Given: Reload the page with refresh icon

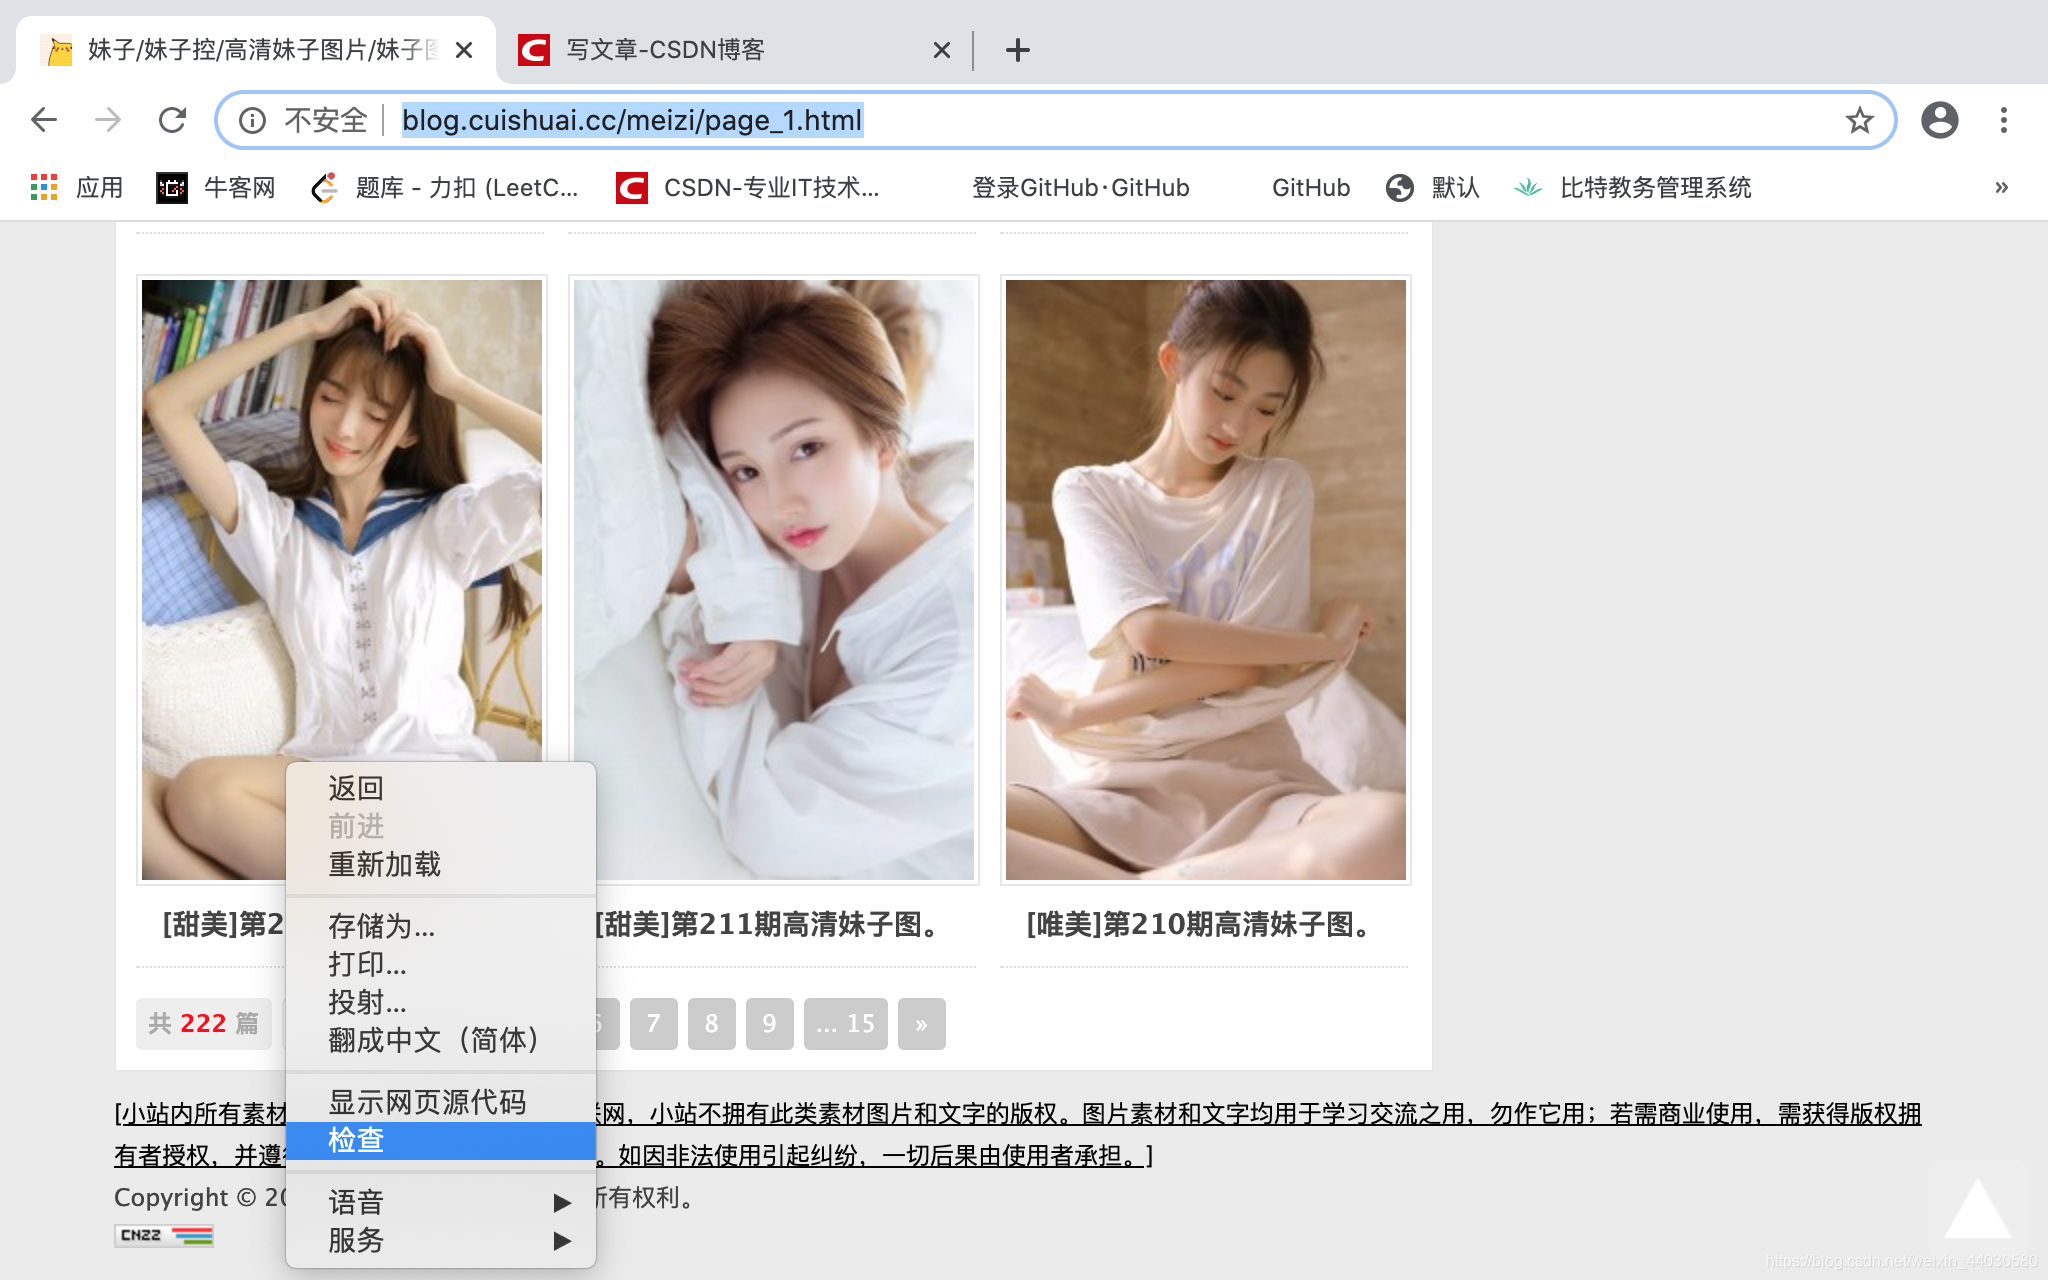Looking at the screenshot, I should coord(172,120).
